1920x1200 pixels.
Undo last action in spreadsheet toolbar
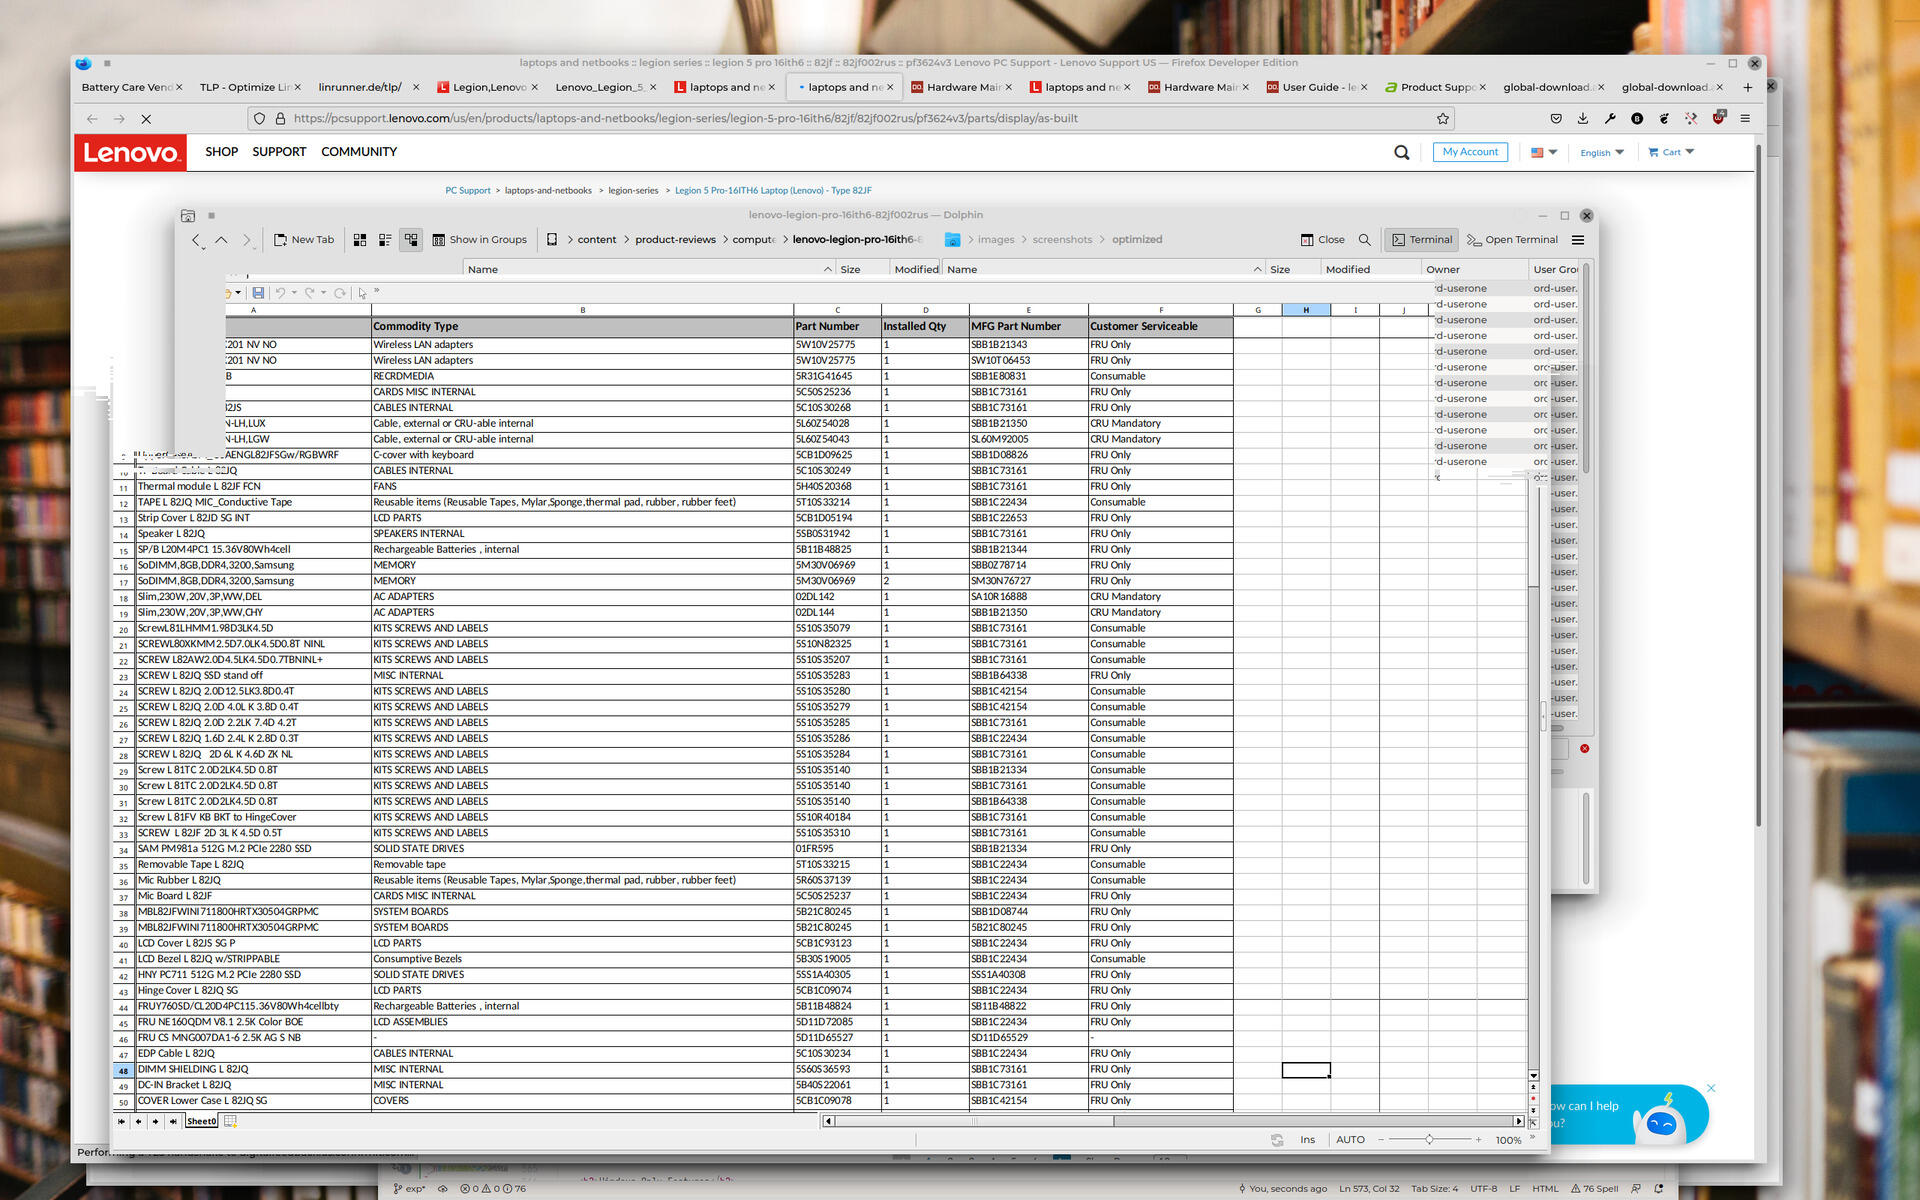pyautogui.click(x=280, y=293)
